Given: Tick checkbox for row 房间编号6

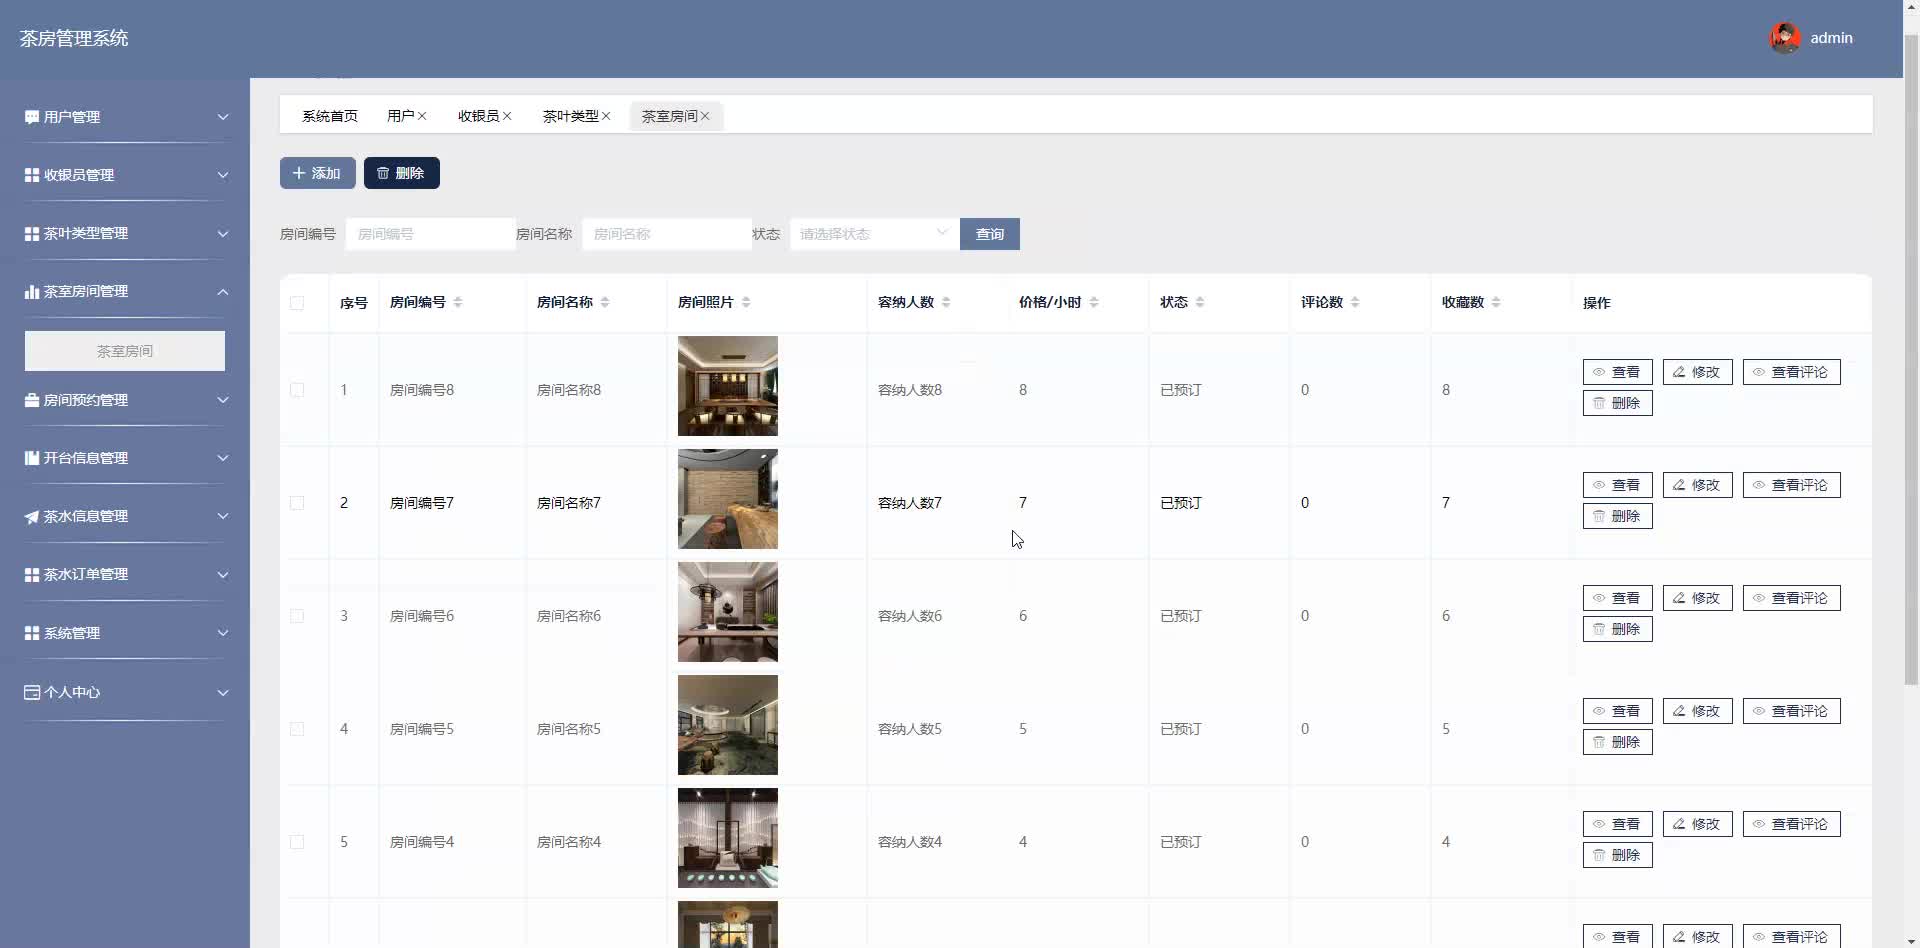Looking at the screenshot, I should 297,616.
